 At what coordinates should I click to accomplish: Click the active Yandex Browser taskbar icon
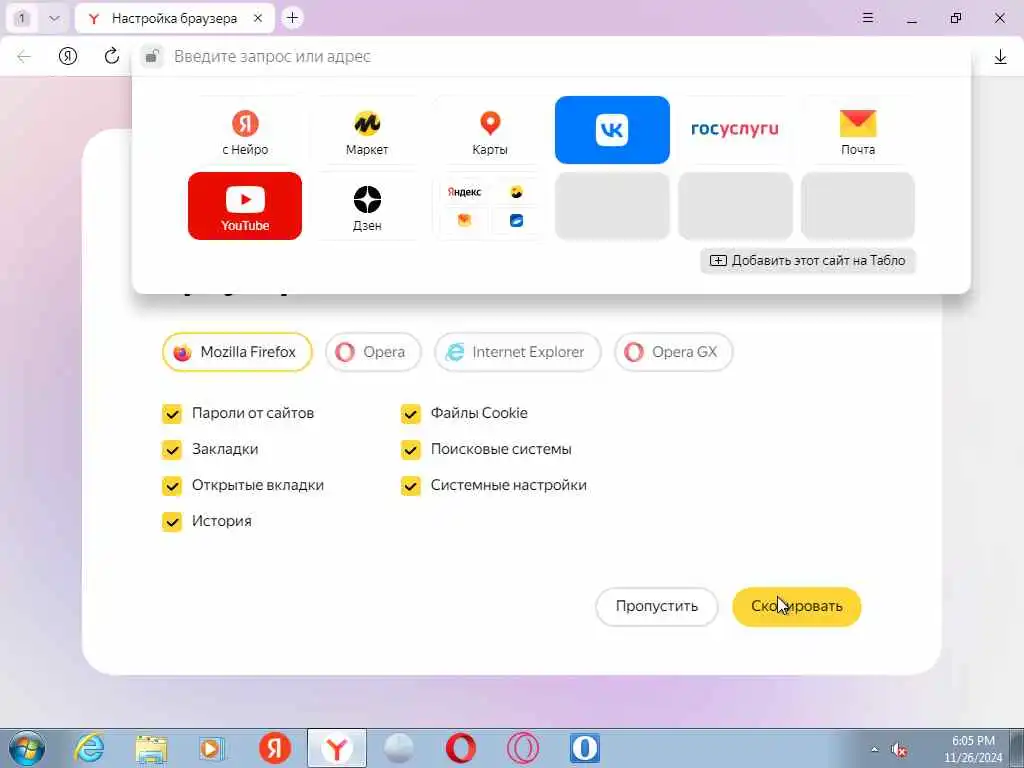click(337, 748)
